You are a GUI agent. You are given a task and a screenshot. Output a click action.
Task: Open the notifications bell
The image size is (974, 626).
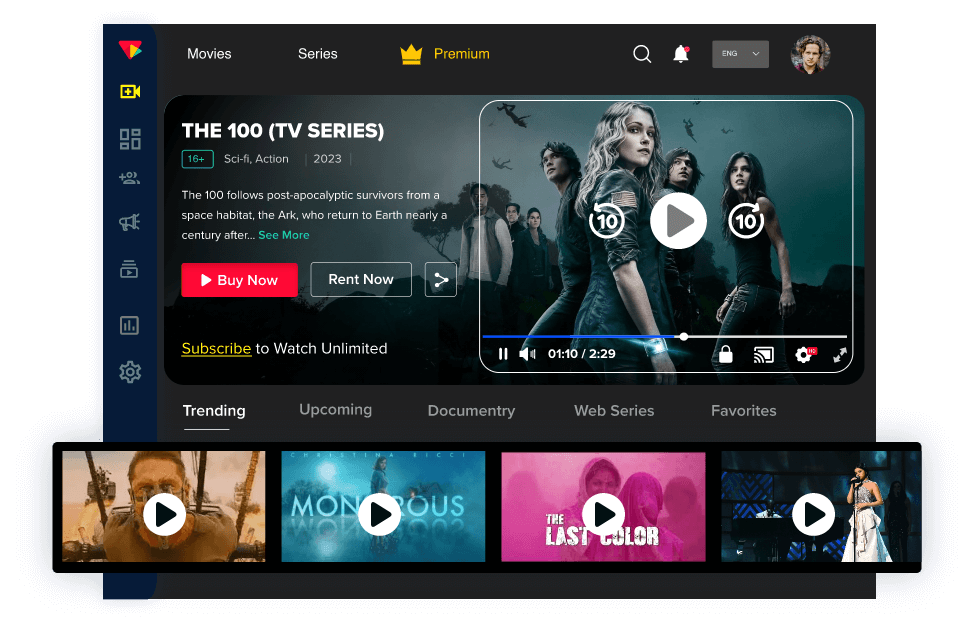[681, 54]
